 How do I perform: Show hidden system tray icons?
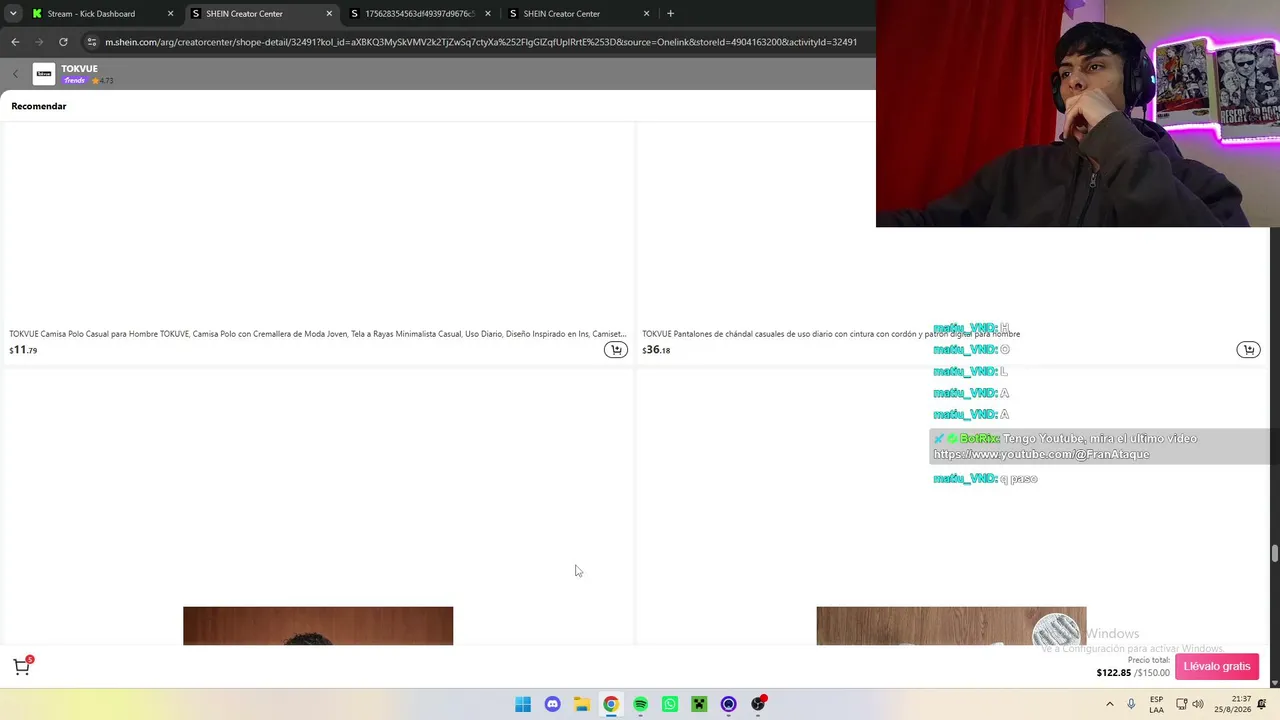[1109, 704]
